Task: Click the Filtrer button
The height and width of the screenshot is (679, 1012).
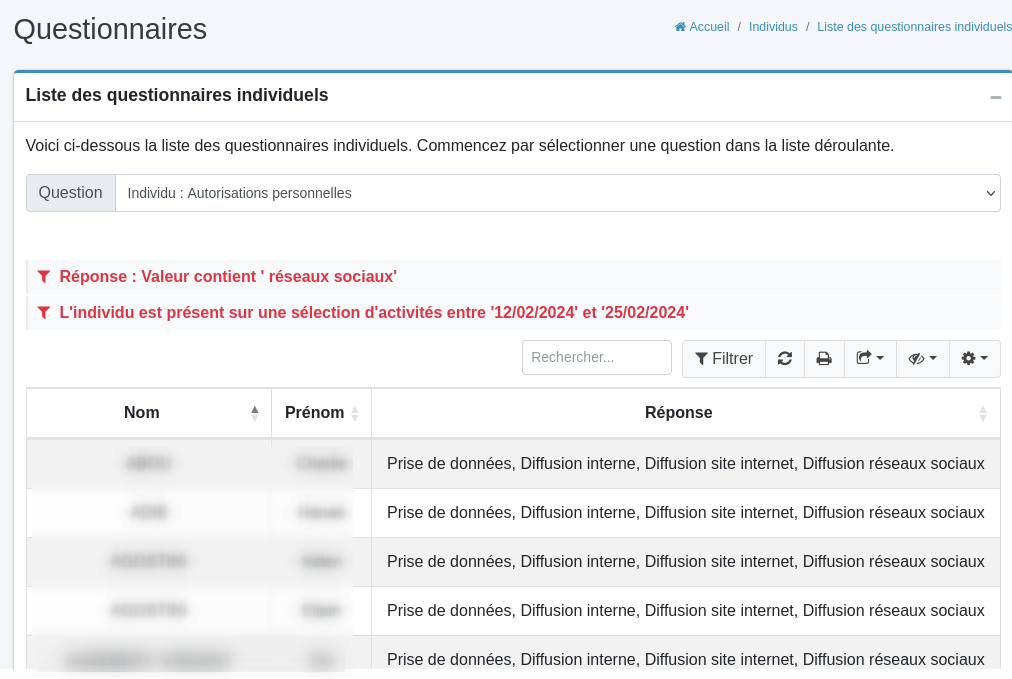Action: click(x=724, y=359)
